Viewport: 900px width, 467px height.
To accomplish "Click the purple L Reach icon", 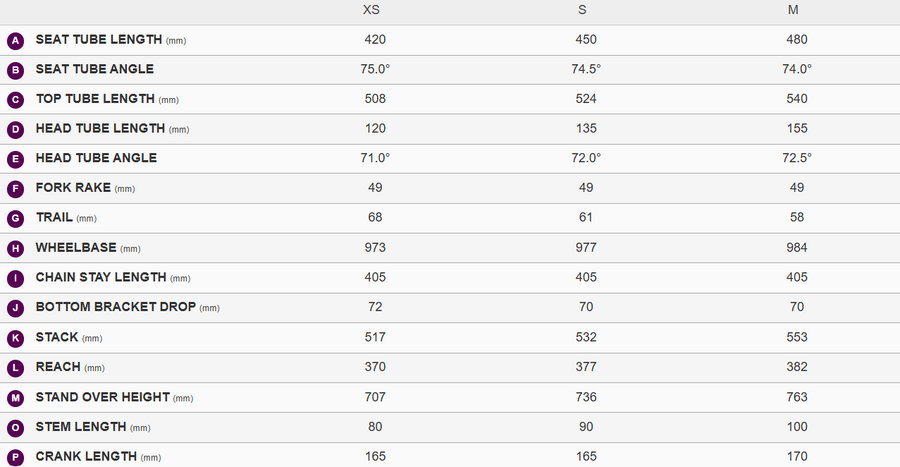I will pyautogui.click(x=15, y=368).
